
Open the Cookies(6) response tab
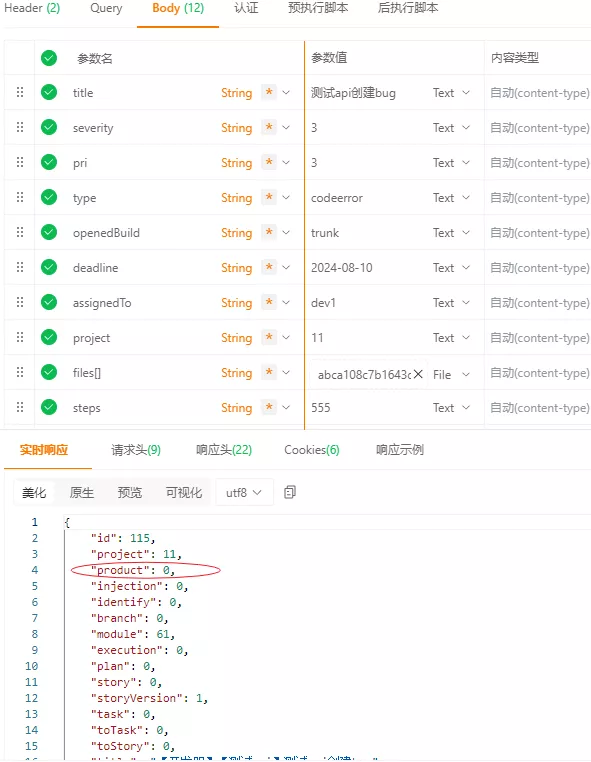312,450
